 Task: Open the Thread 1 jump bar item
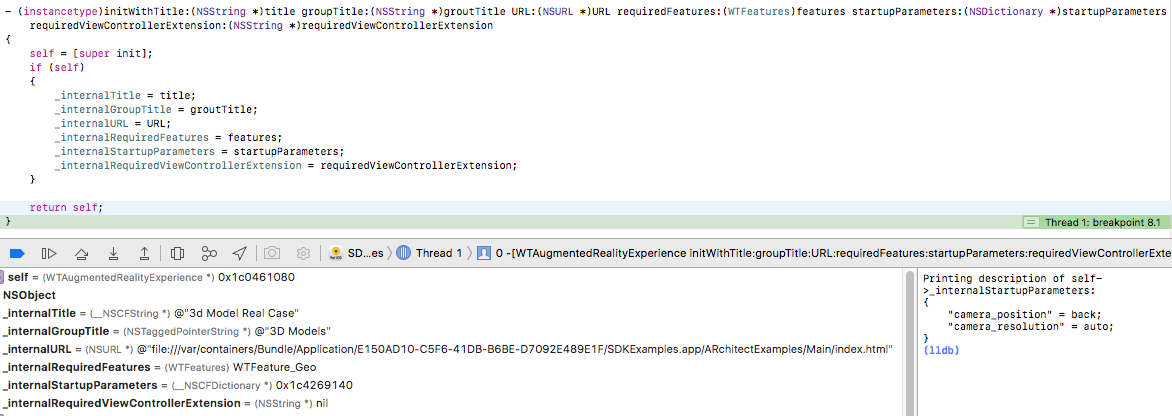pos(429,253)
